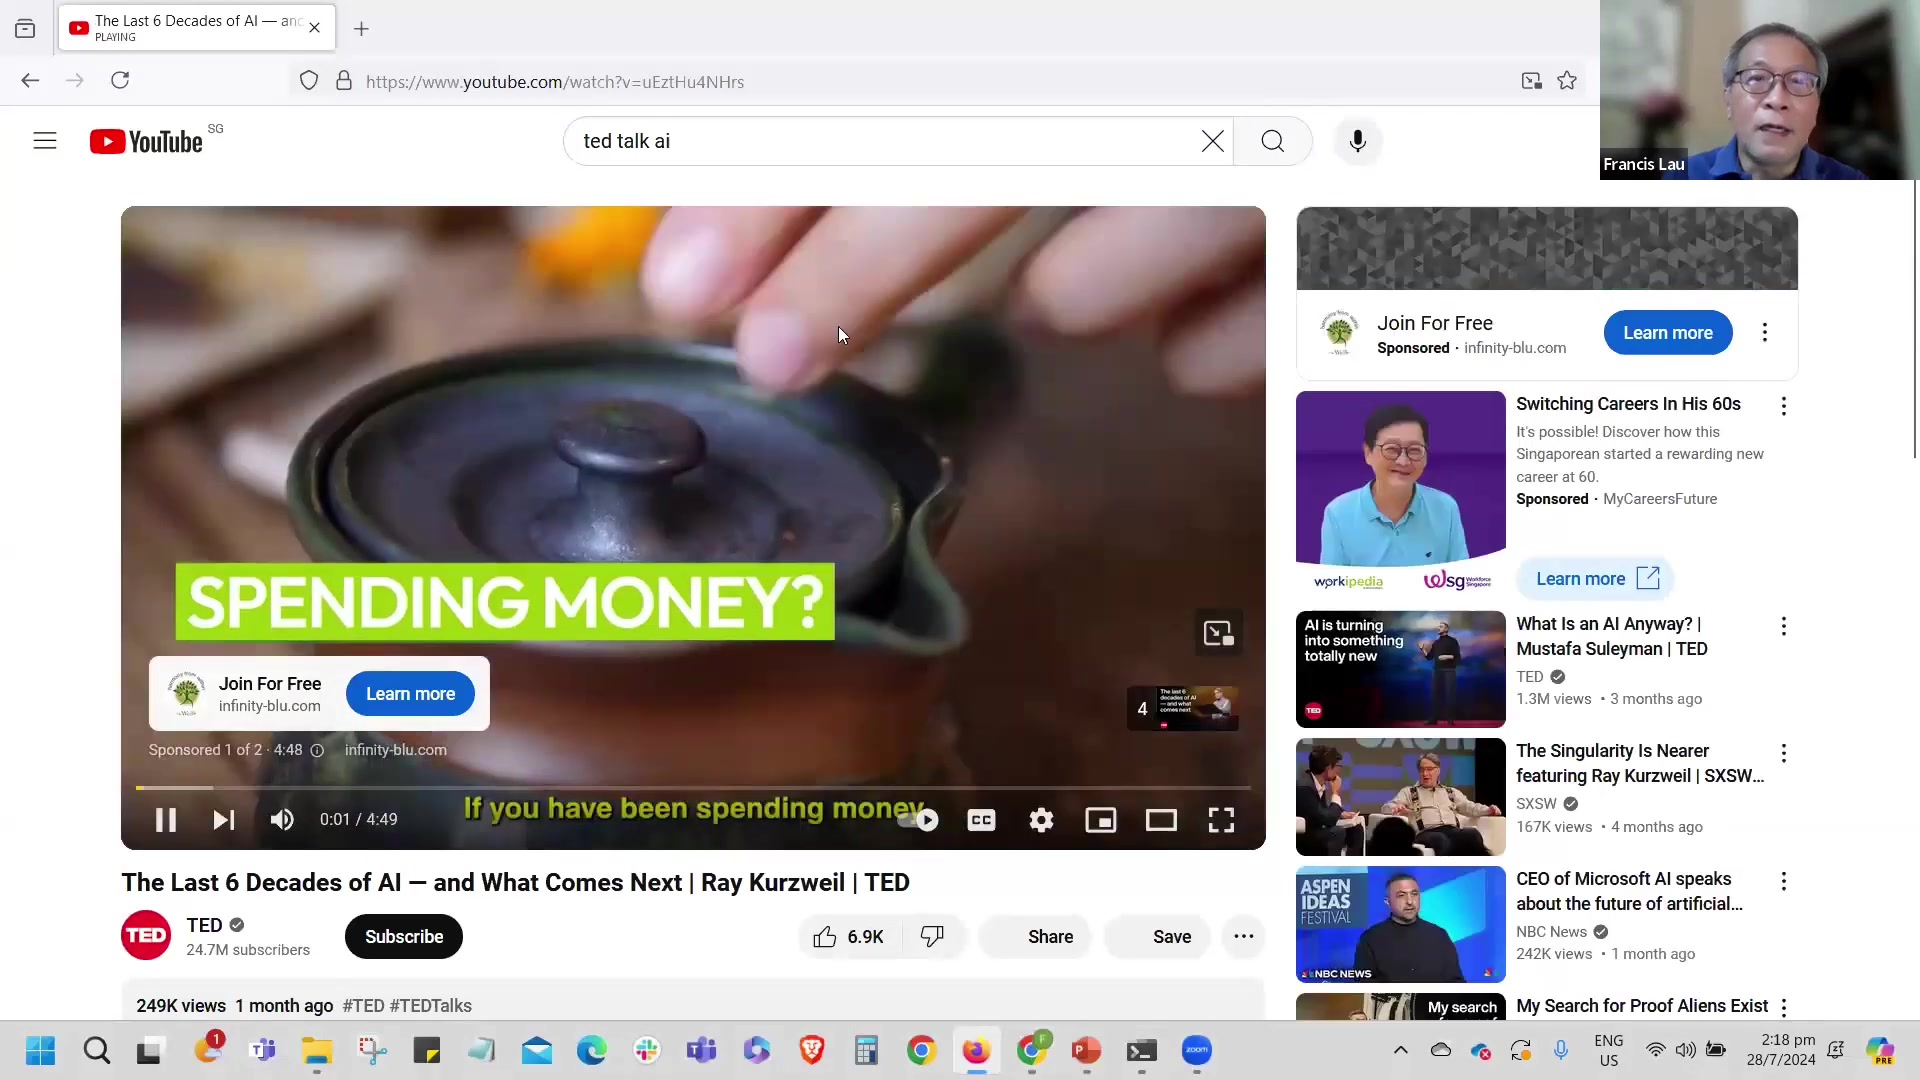The height and width of the screenshot is (1080, 1920).
Task: Share the TED video
Action: [1034, 937]
